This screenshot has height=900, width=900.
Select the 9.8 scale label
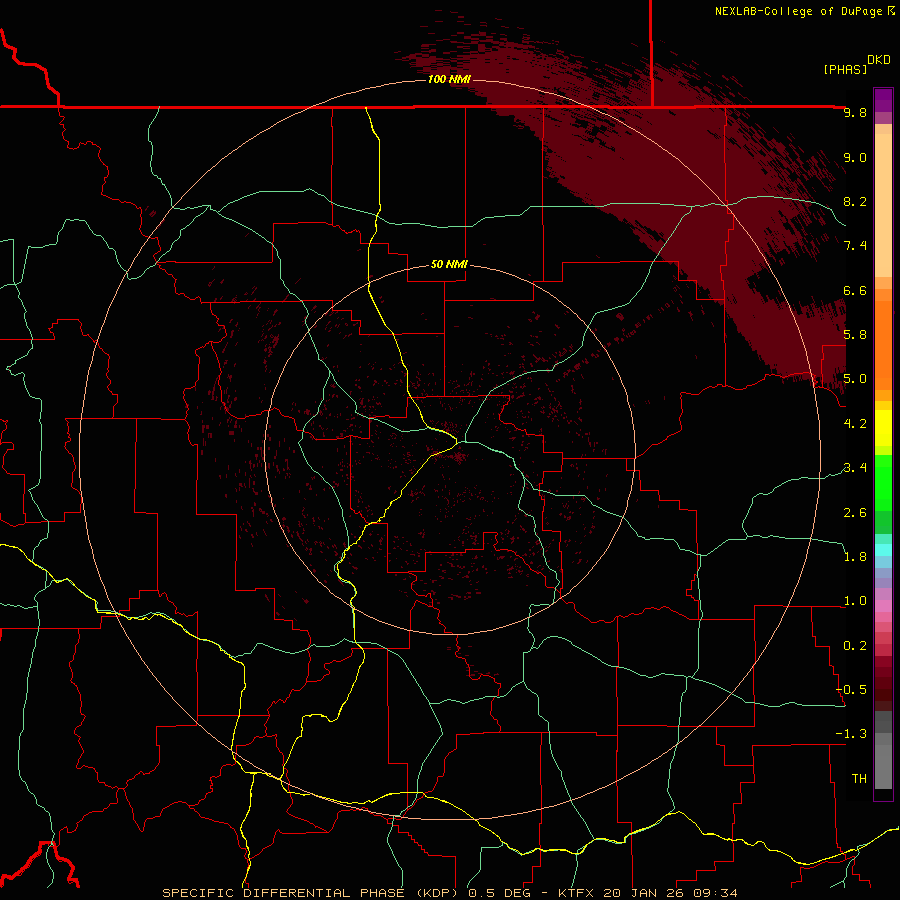point(855,112)
